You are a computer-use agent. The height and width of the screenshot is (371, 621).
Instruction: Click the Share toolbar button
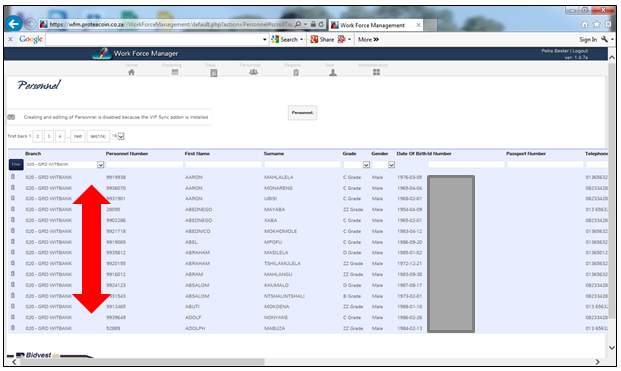[322, 40]
